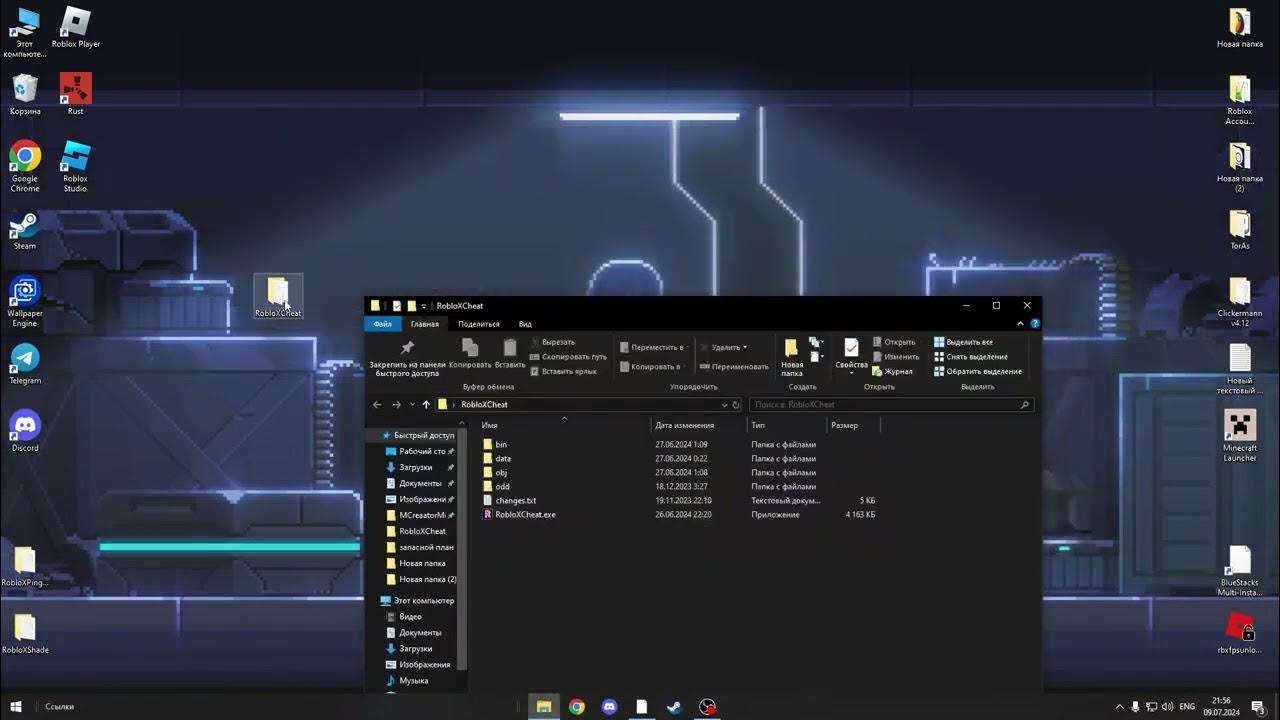
Task: Click Вставить ярлык in the ribbon
Action: (563, 371)
